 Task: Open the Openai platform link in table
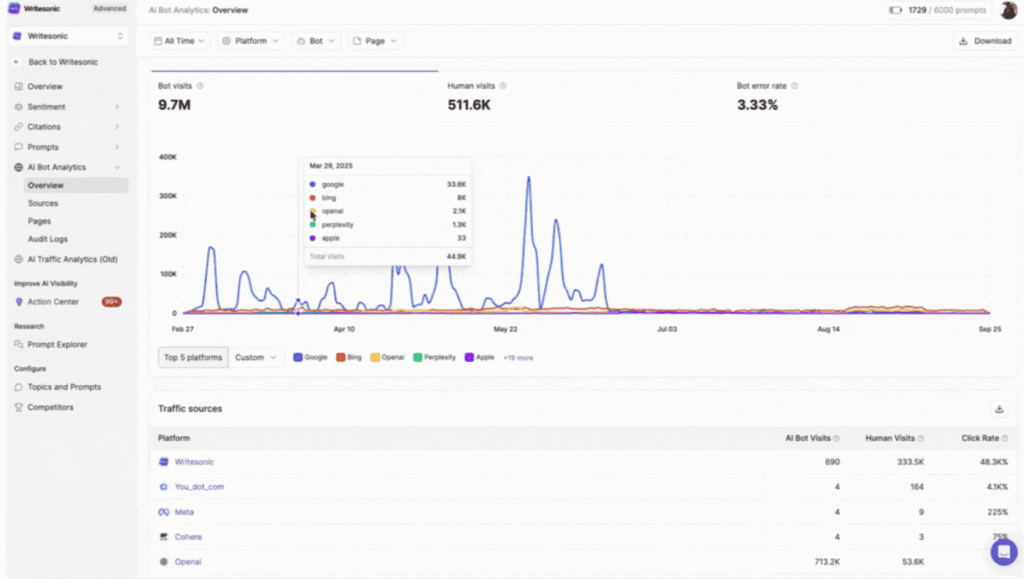click(x=188, y=561)
